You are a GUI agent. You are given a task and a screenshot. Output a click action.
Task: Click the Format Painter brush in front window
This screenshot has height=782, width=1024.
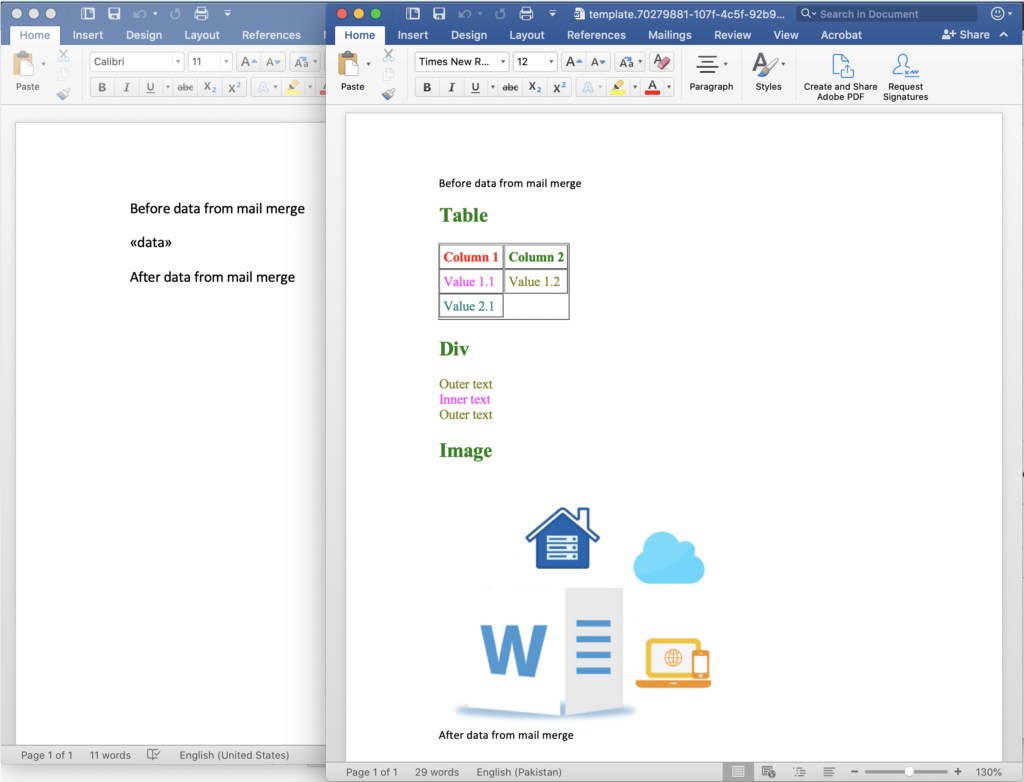[388, 95]
